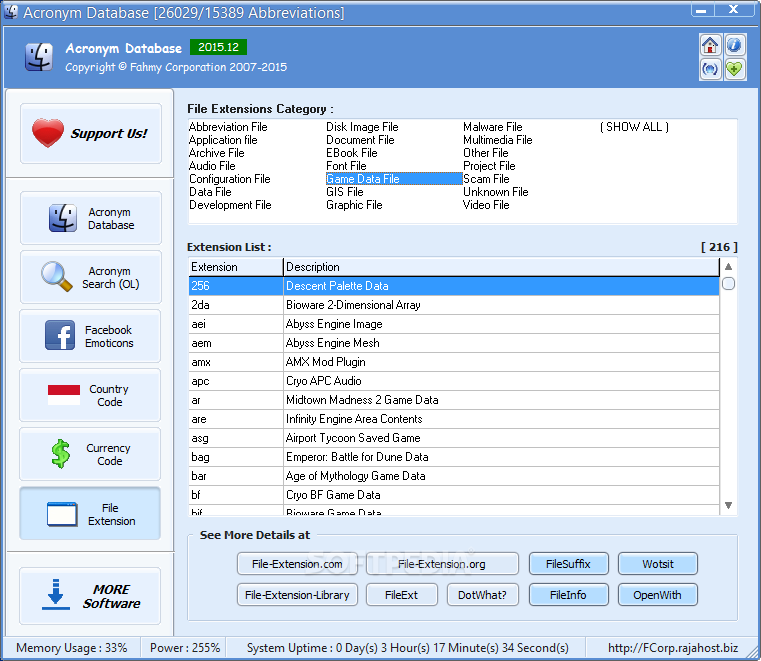Select Application file category

pyautogui.click(x=223, y=140)
